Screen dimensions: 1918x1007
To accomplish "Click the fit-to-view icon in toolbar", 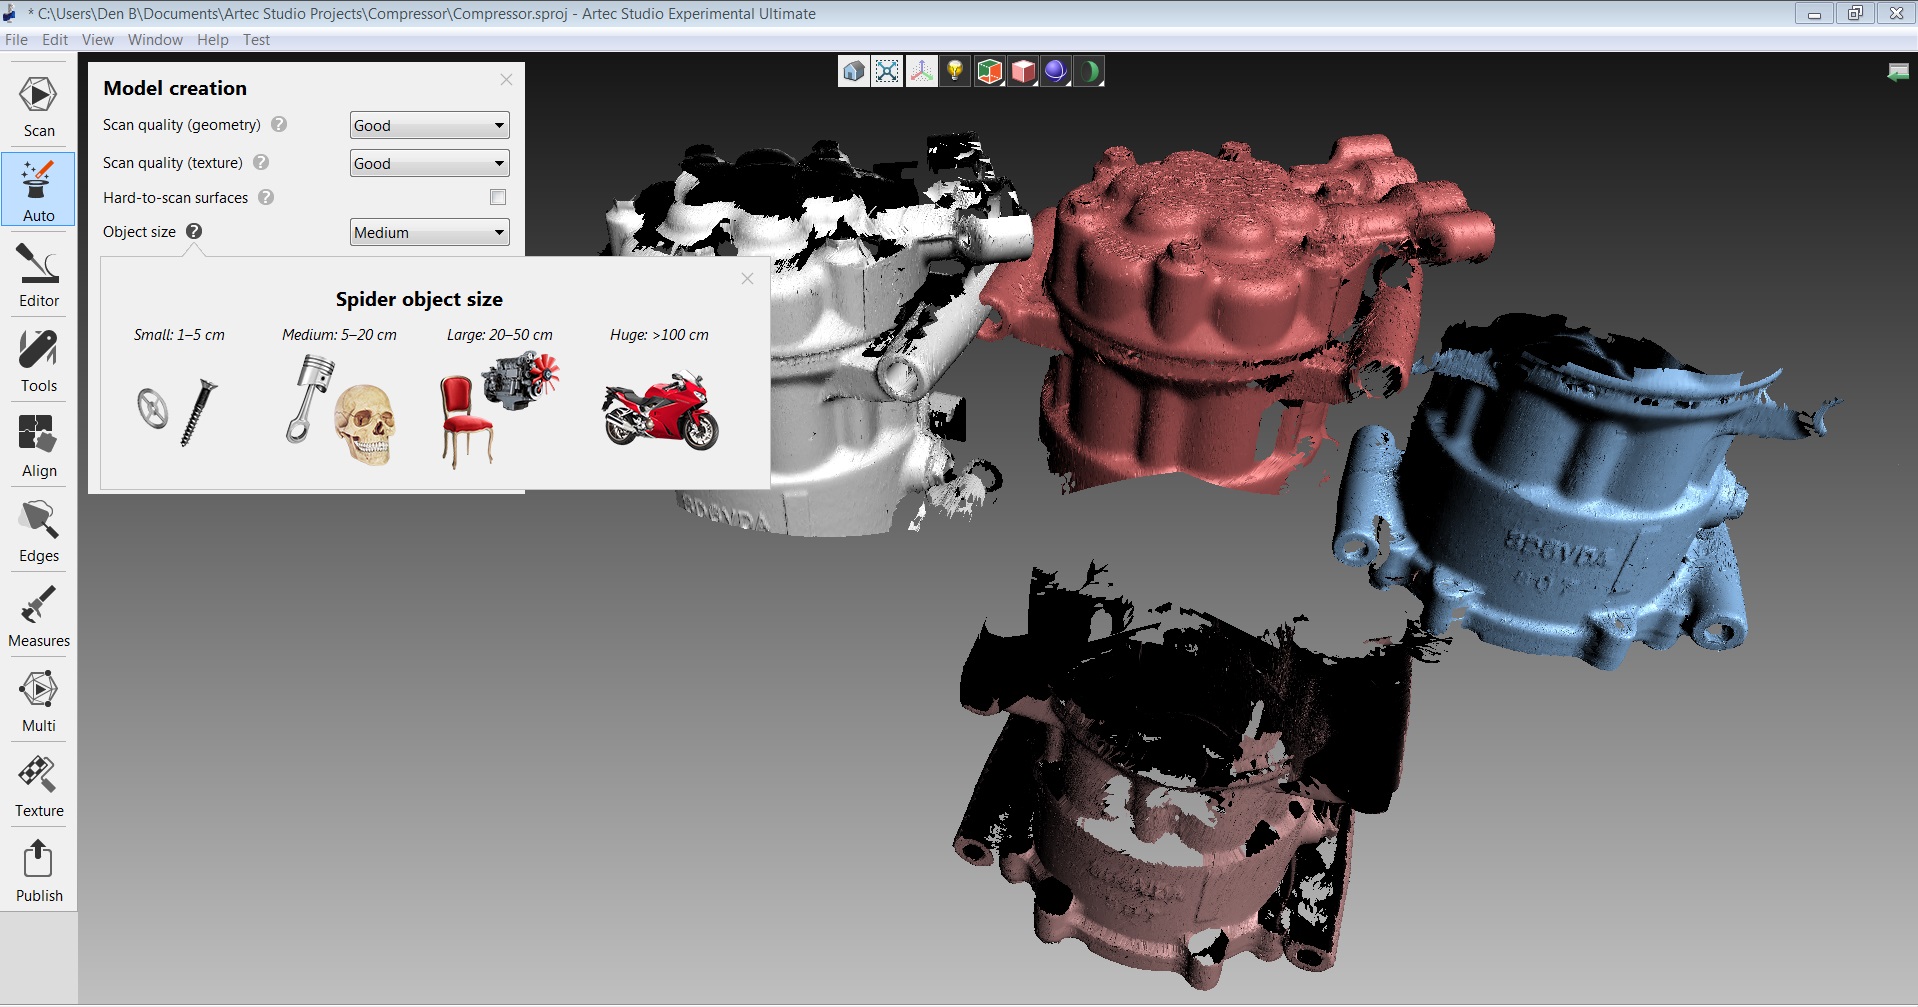I will [887, 71].
